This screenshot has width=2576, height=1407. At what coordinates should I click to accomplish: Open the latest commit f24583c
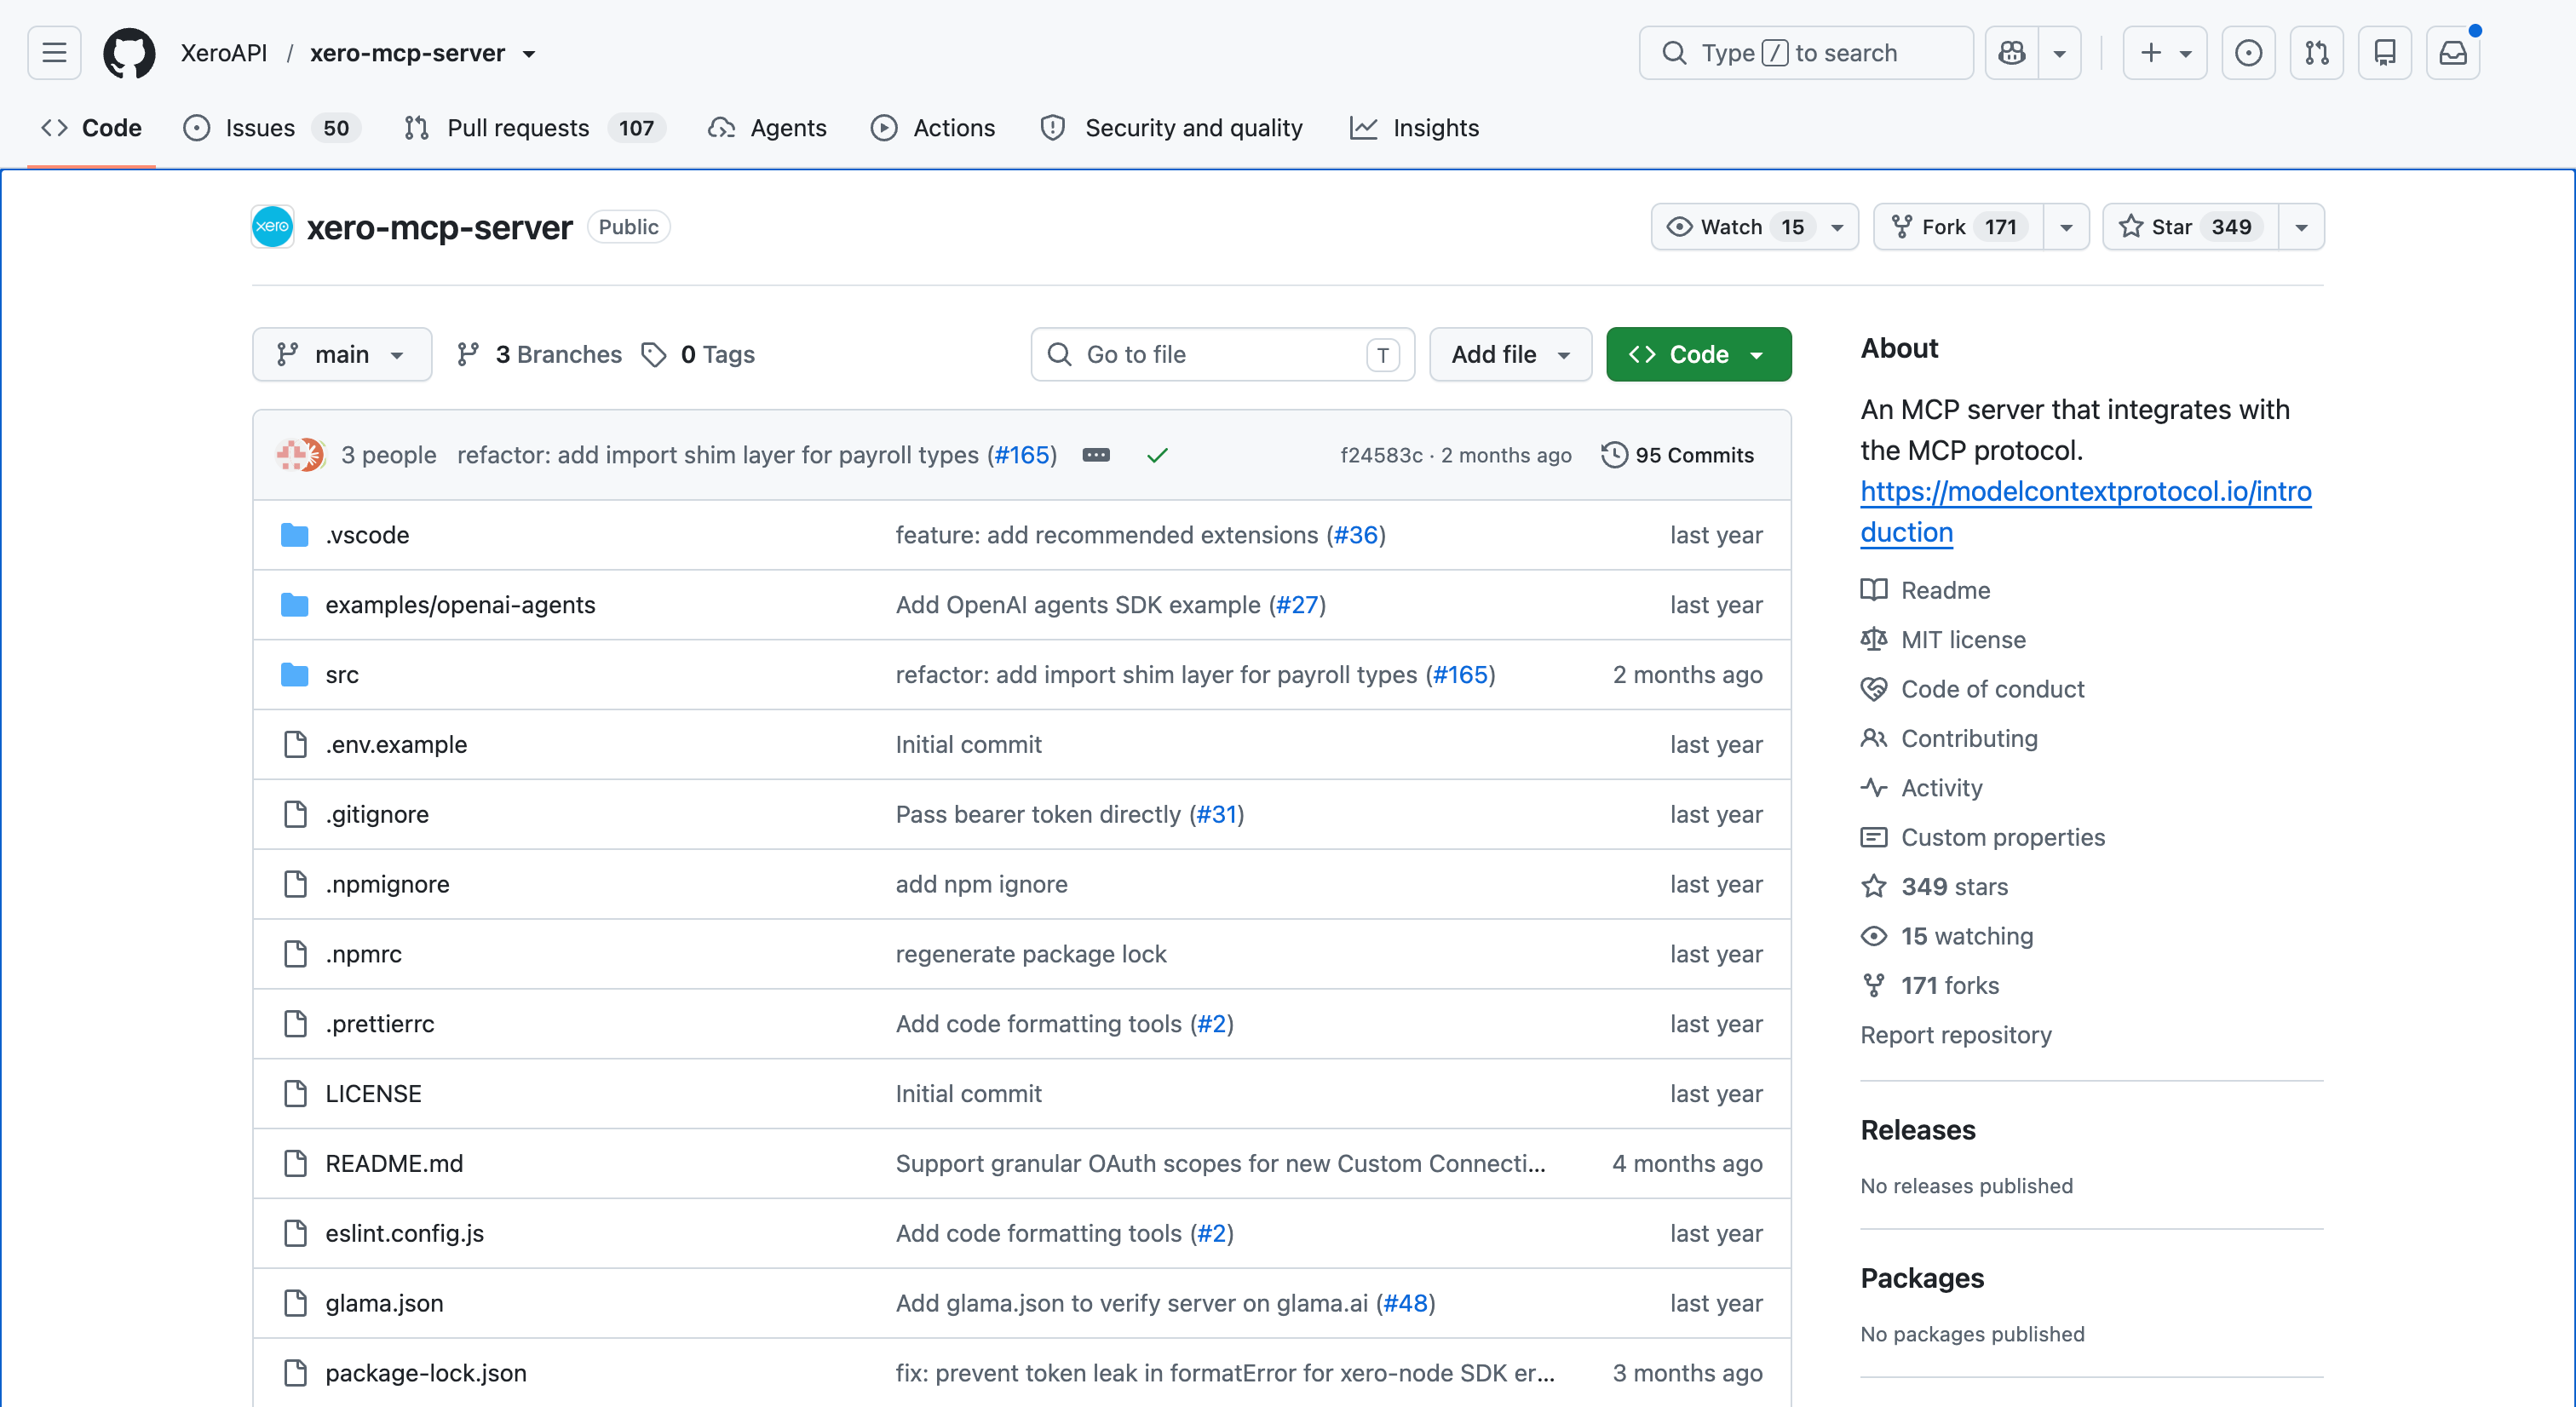(x=1381, y=455)
